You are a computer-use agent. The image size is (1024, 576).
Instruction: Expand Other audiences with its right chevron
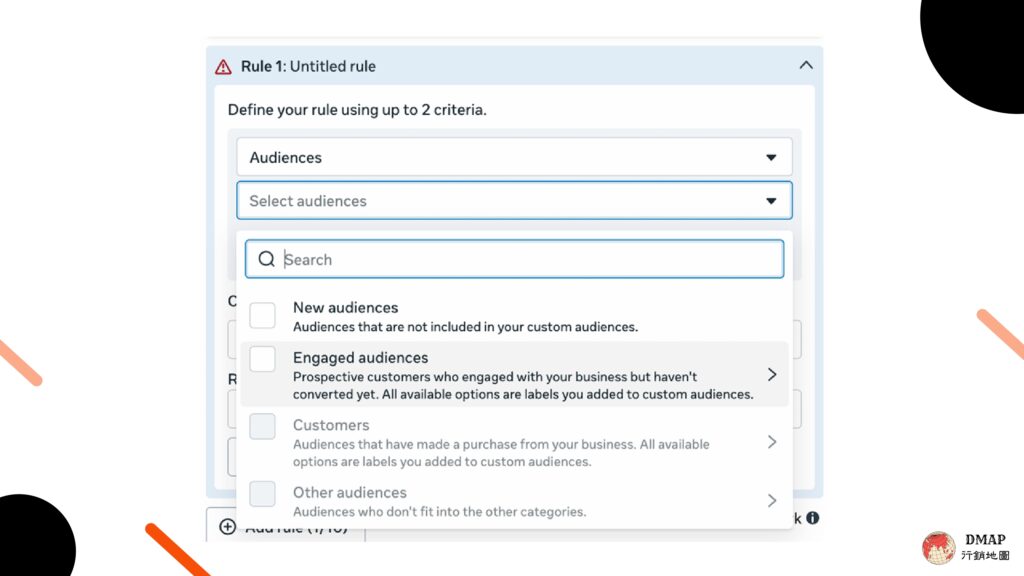772,501
